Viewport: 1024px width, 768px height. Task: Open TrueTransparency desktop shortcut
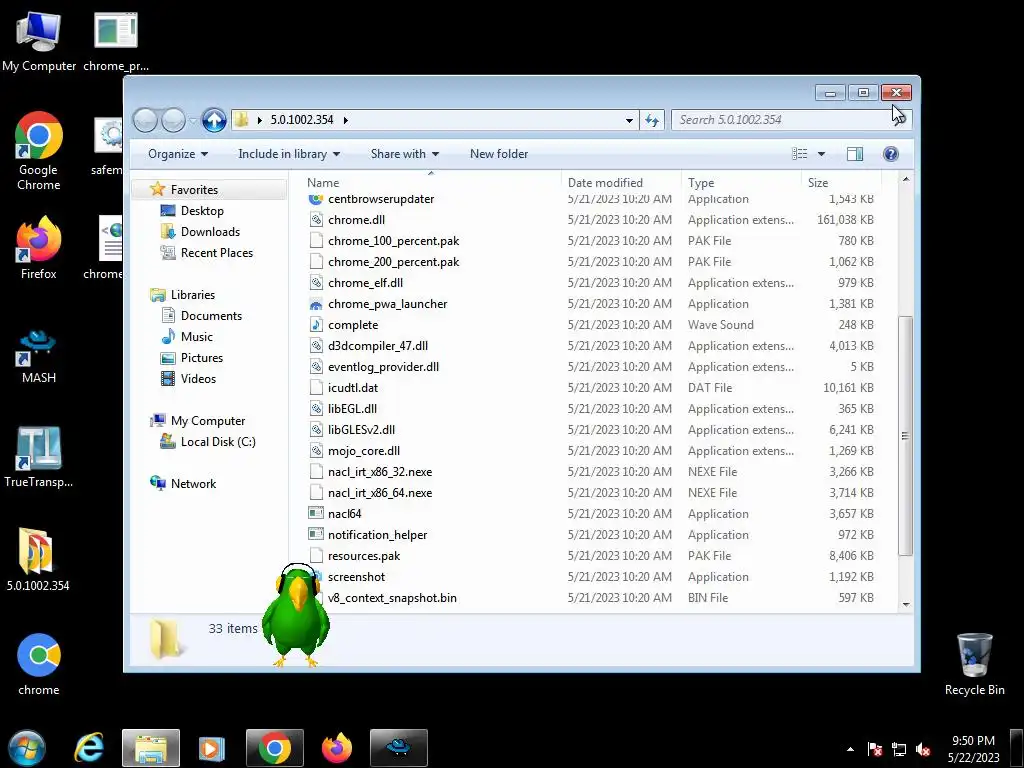pyautogui.click(x=39, y=457)
